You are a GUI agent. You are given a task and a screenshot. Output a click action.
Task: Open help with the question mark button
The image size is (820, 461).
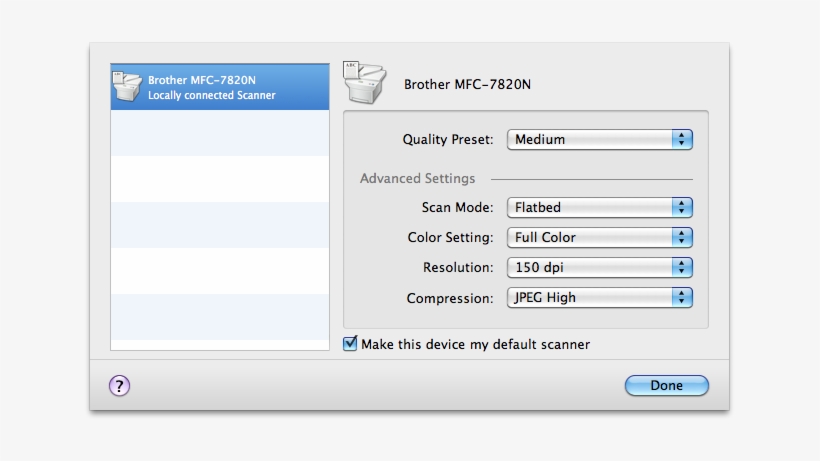point(119,386)
